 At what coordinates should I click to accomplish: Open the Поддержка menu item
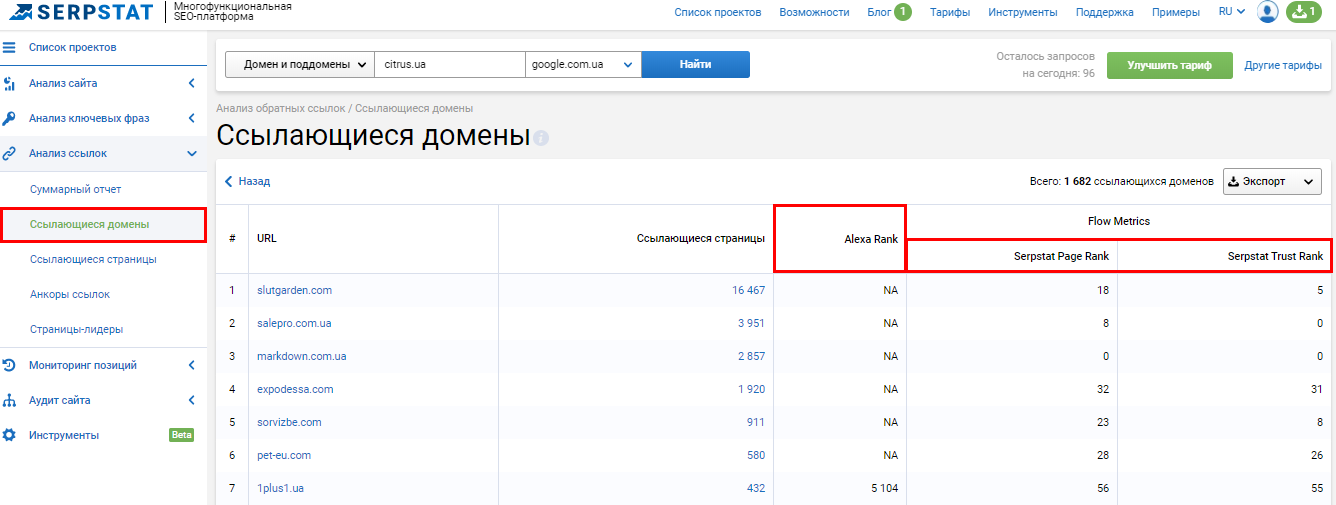pos(1105,12)
